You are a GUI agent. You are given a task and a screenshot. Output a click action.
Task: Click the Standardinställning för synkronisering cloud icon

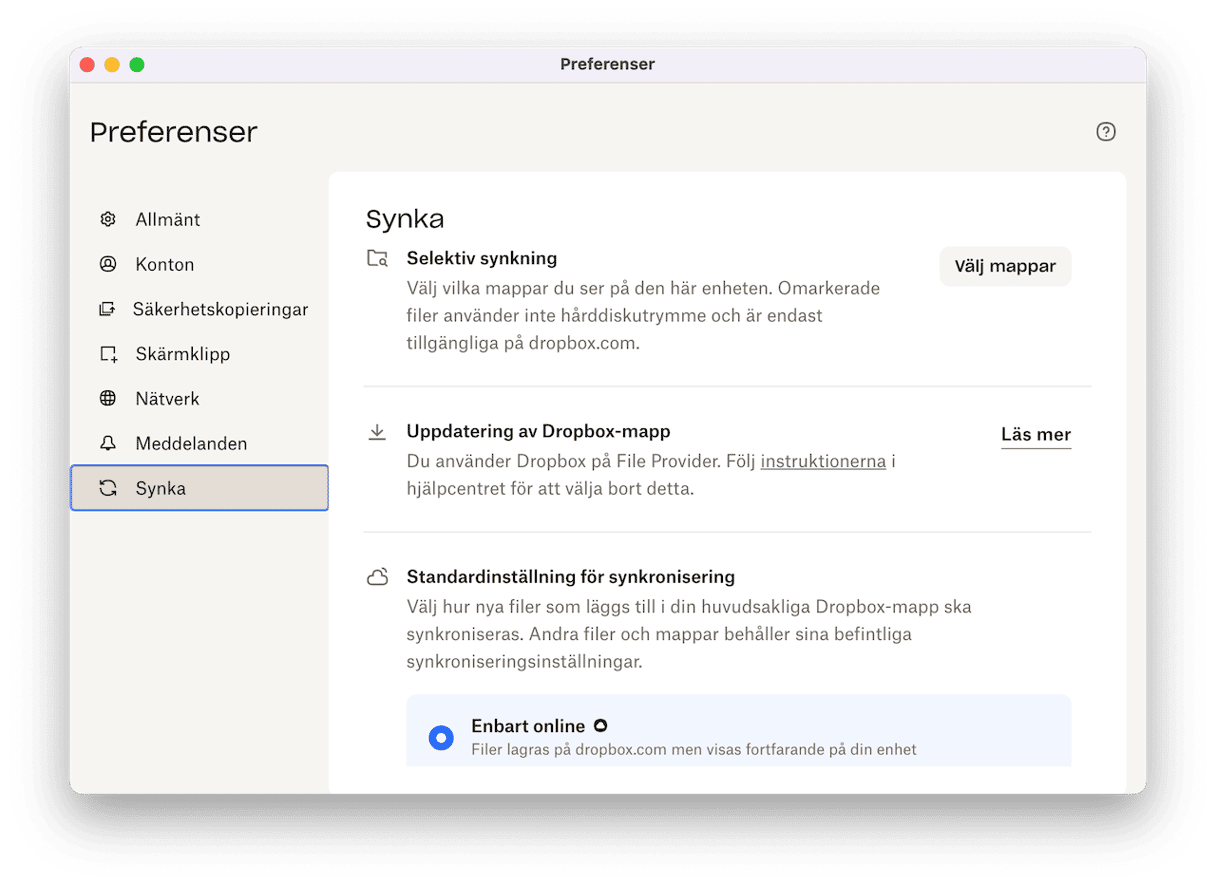pyautogui.click(x=377, y=577)
